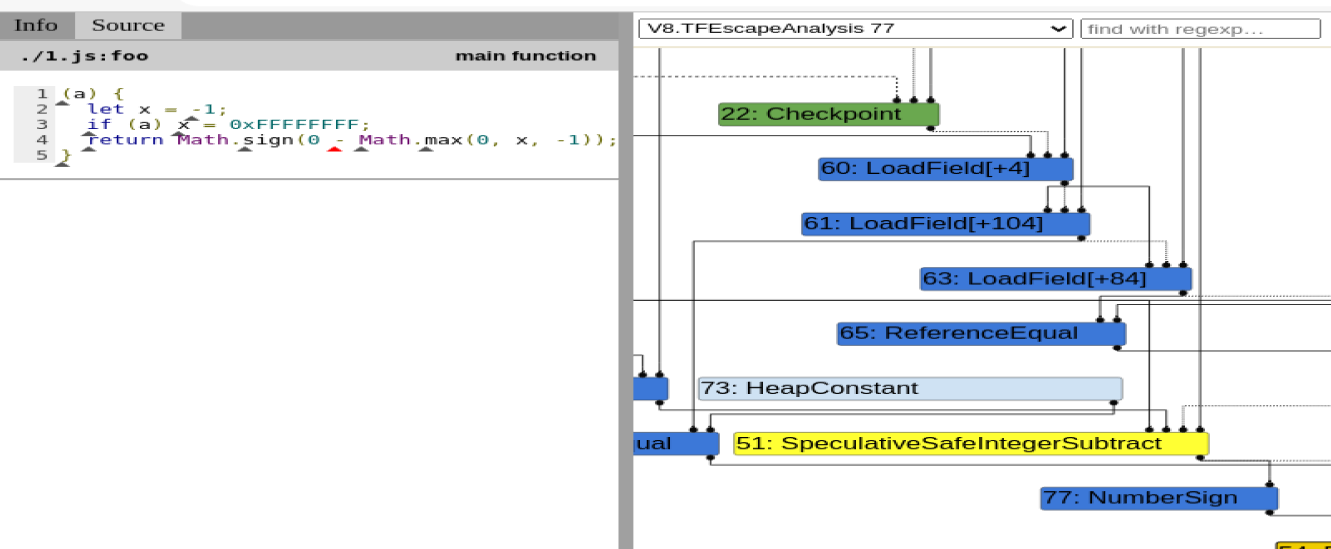Click the 'main function' label
The height and width of the screenshot is (549, 1331).
click(x=525, y=56)
